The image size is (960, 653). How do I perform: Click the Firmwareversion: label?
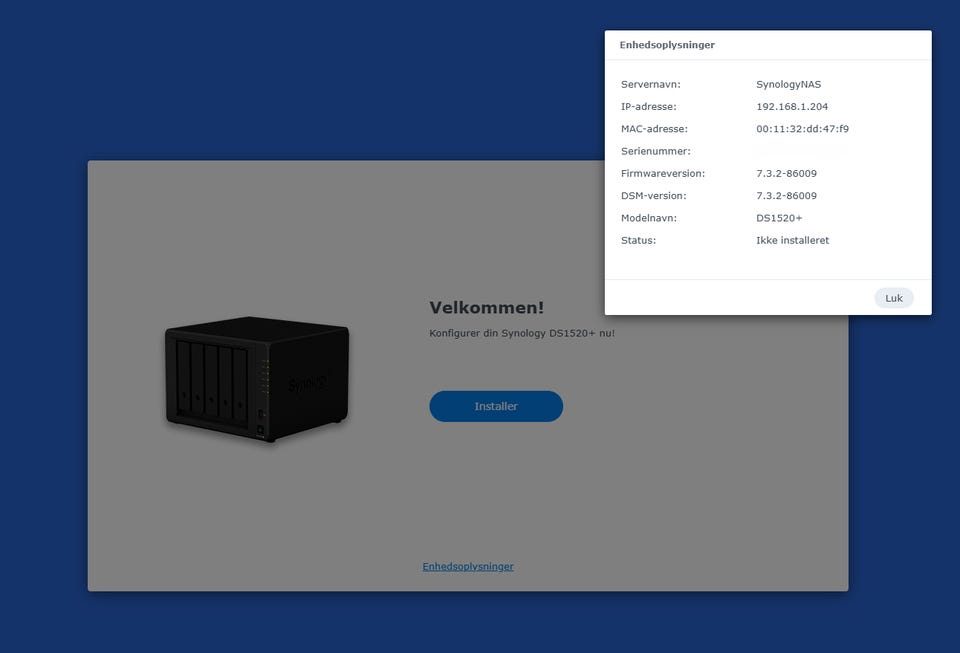pos(662,173)
